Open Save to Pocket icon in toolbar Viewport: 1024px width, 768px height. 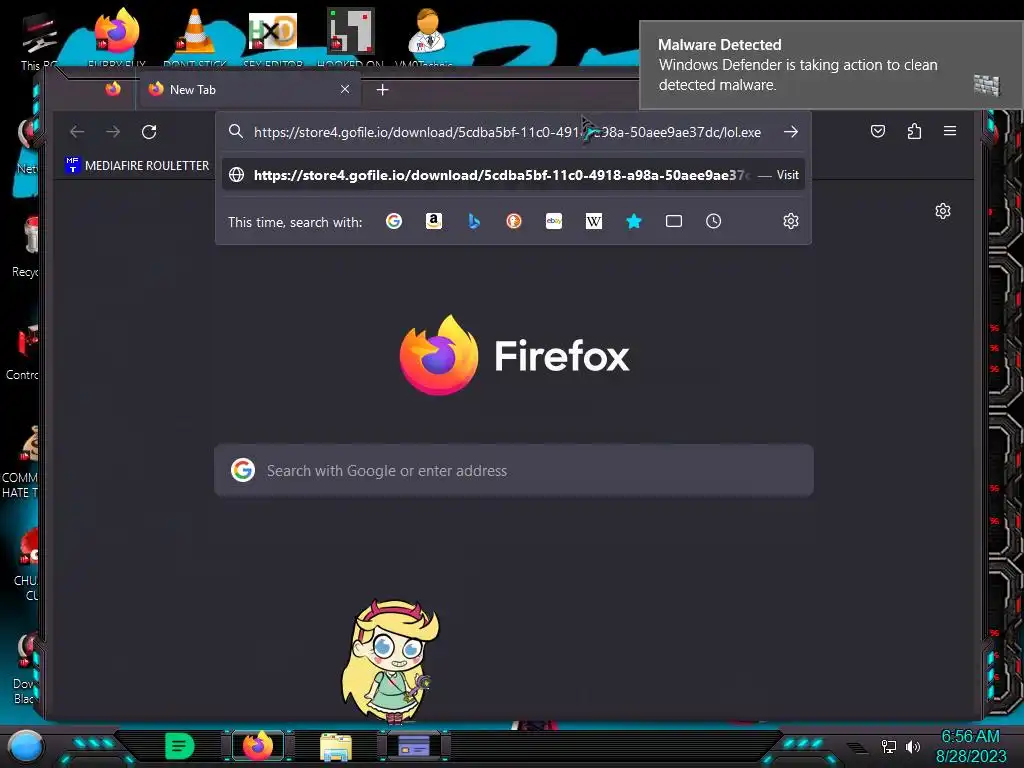click(878, 131)
